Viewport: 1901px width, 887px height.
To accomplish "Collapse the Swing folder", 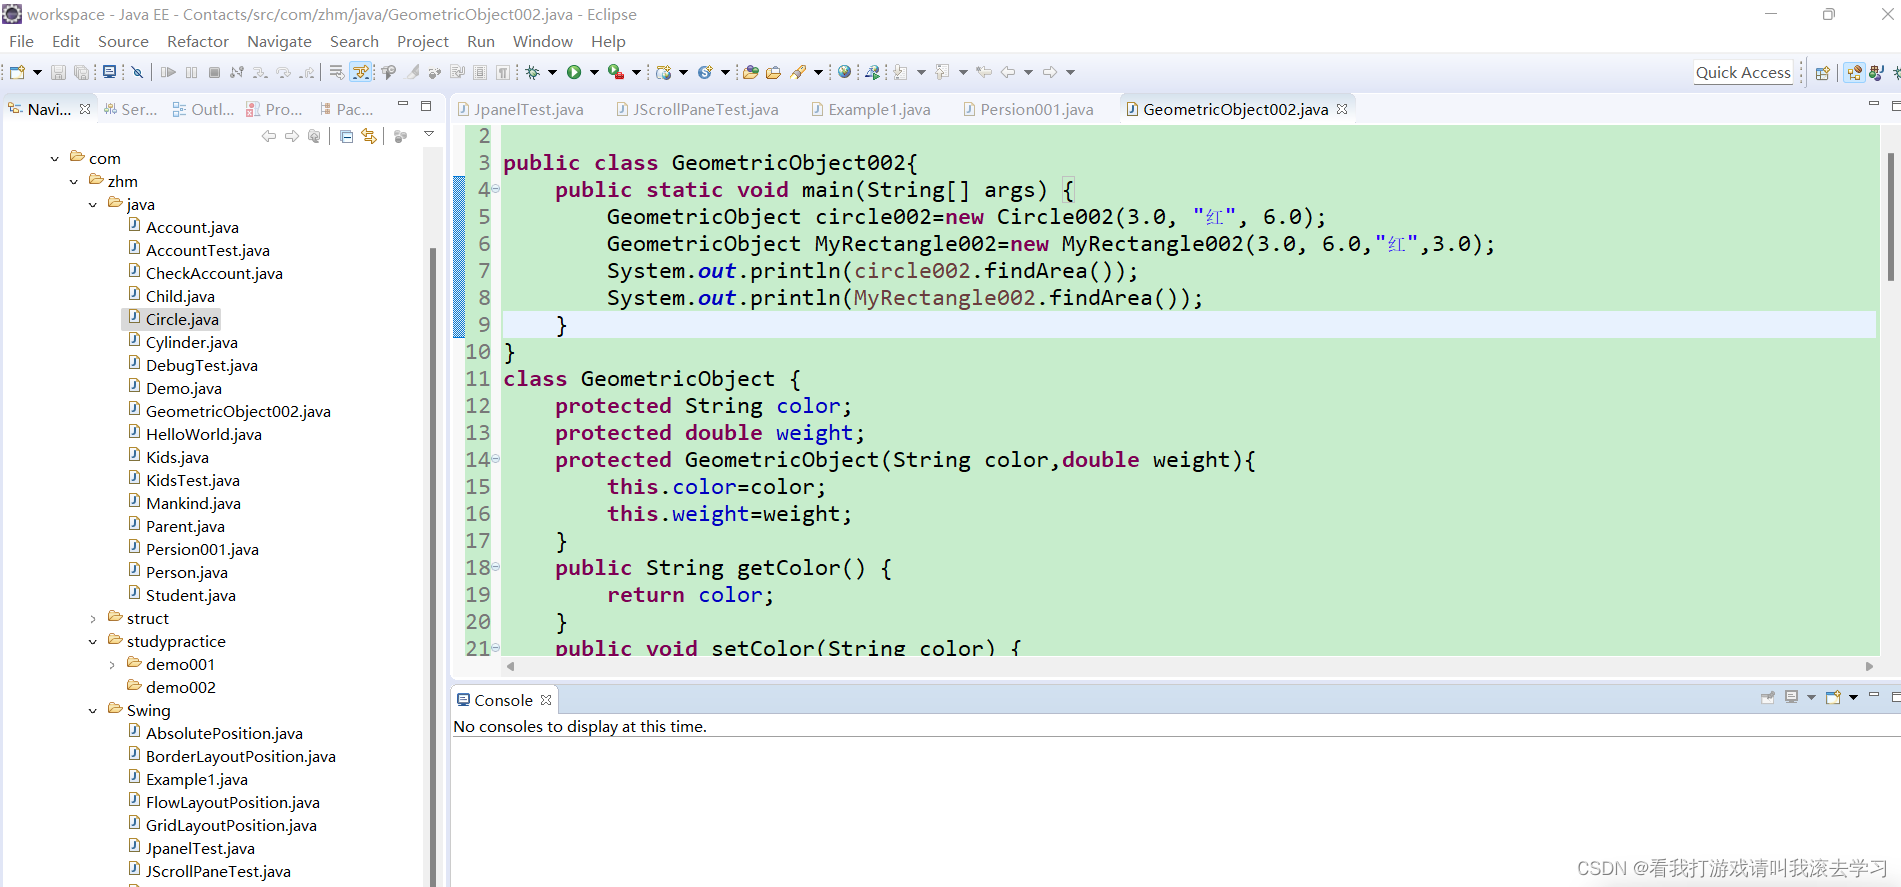I will [x=93, y=711].
